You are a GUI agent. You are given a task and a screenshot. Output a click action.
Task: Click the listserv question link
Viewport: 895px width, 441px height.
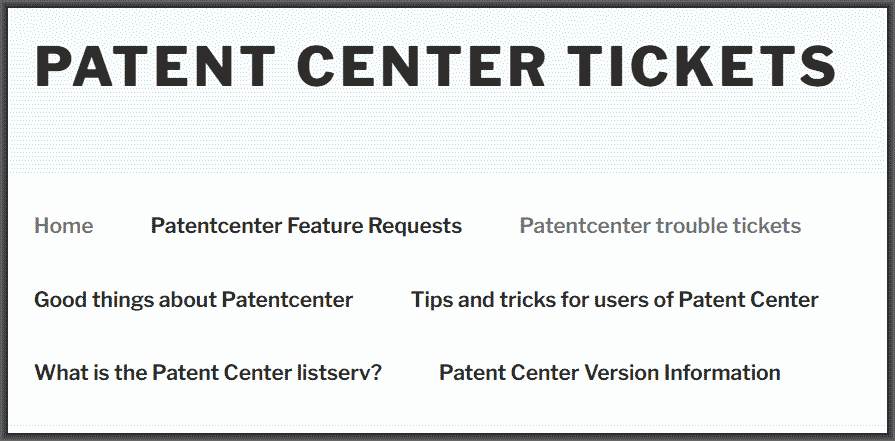click(208, 373)
